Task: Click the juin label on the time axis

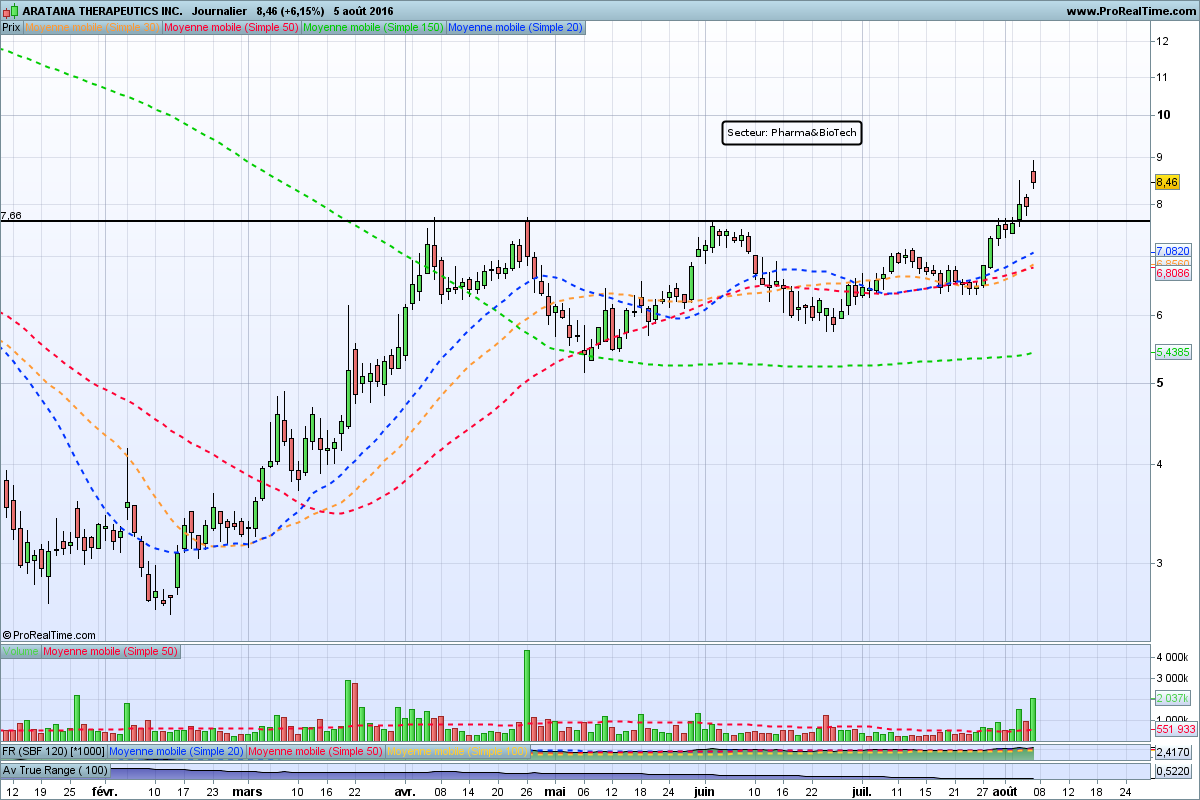Action: 705,790
